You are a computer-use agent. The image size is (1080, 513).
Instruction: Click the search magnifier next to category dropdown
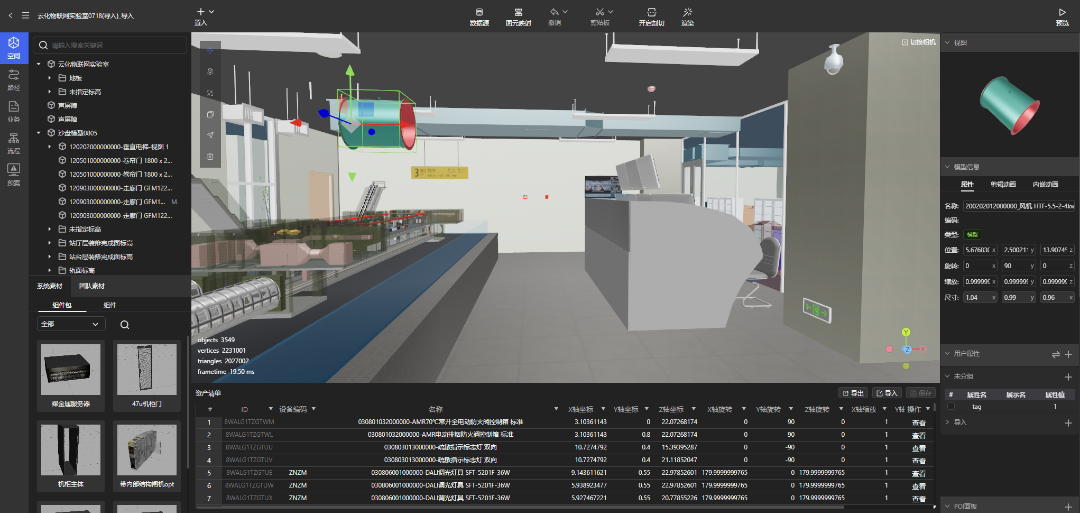point(125,325)
